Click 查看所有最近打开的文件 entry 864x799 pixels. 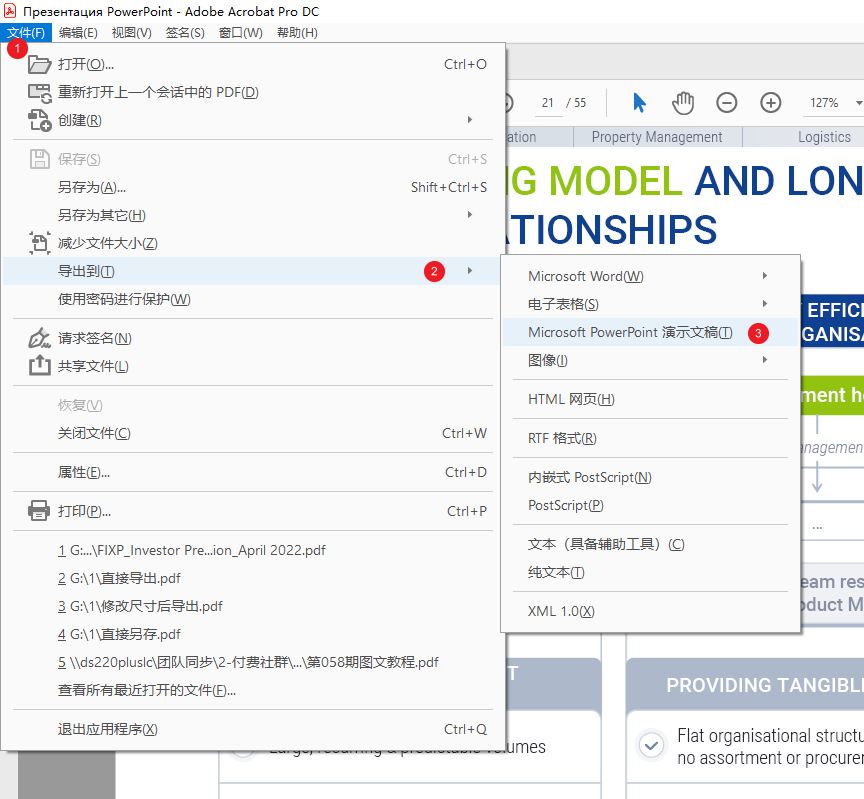click(147, 690)
